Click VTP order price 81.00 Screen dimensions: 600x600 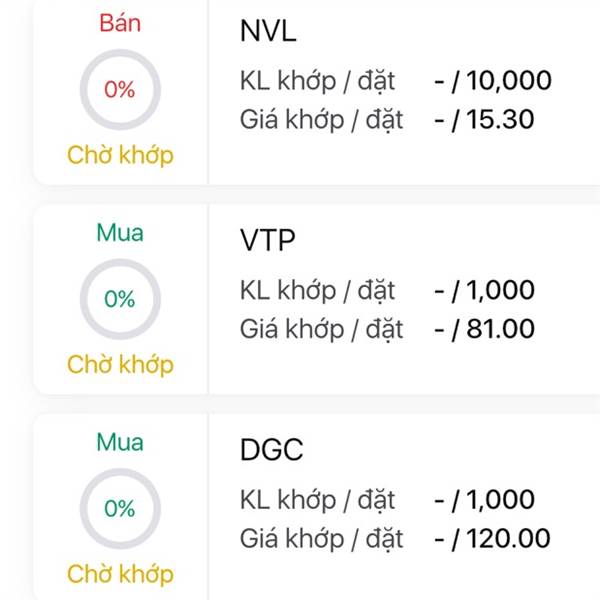click(501, 329)
